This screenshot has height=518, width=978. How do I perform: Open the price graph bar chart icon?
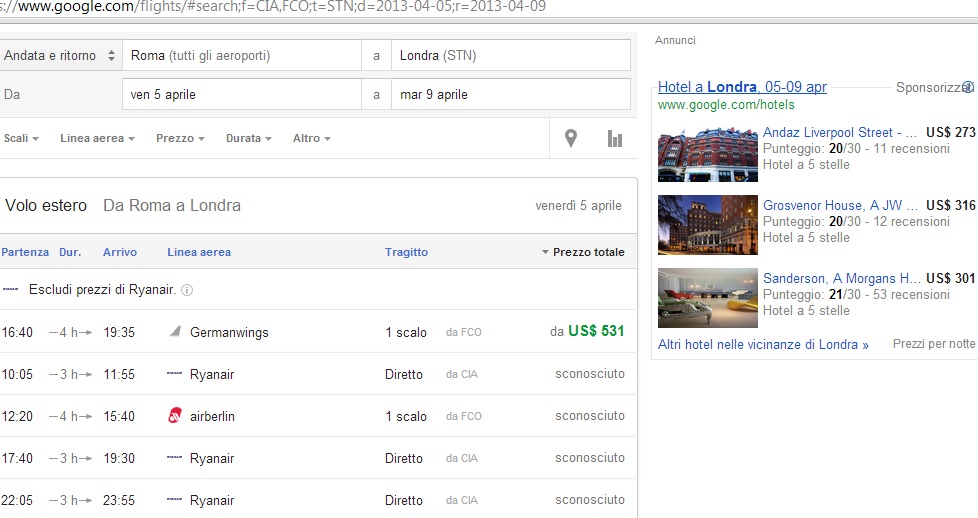(x=615, y=139)
